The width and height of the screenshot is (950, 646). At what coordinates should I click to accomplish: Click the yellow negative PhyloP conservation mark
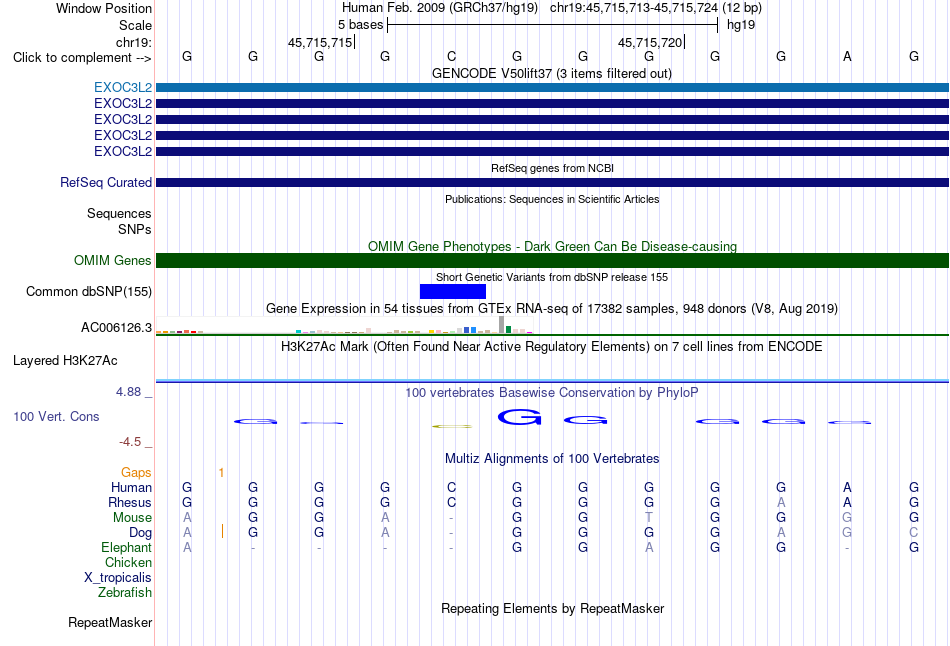[x=452, y=427]
